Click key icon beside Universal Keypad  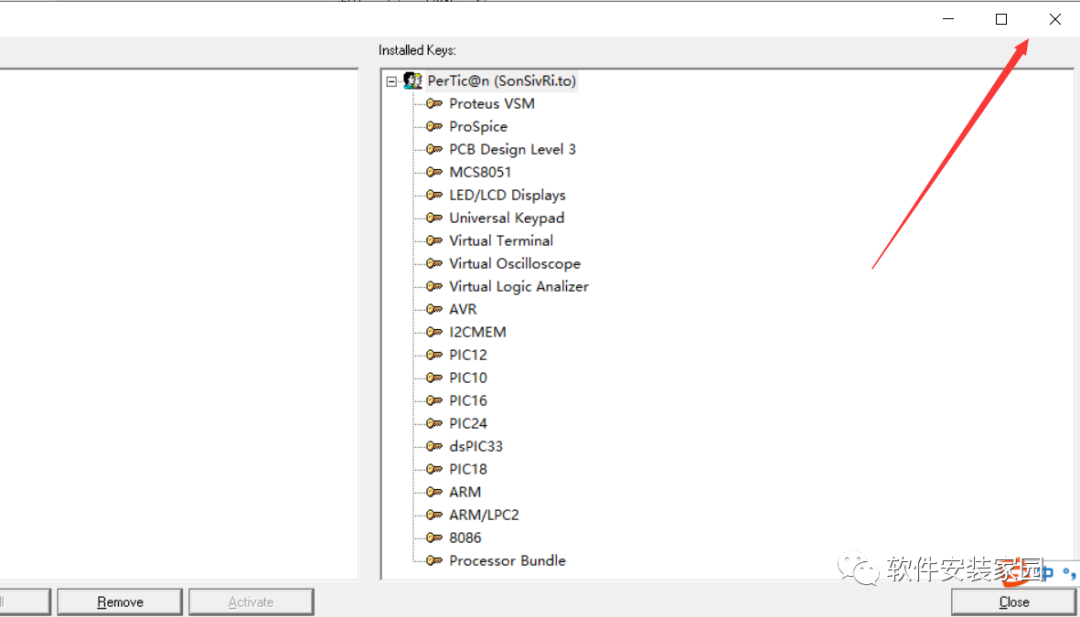[x=434, y=218]
